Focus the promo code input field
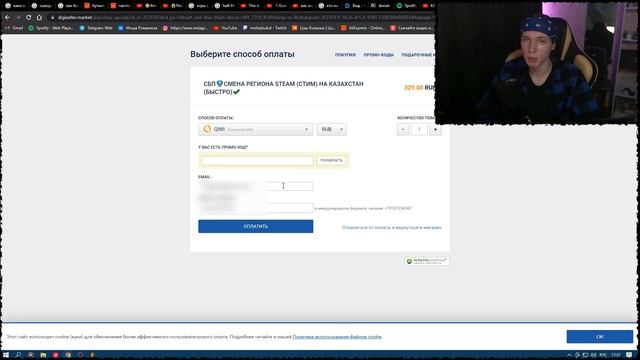640x360 pixels. pyautogui.click(x=257, y=160)
